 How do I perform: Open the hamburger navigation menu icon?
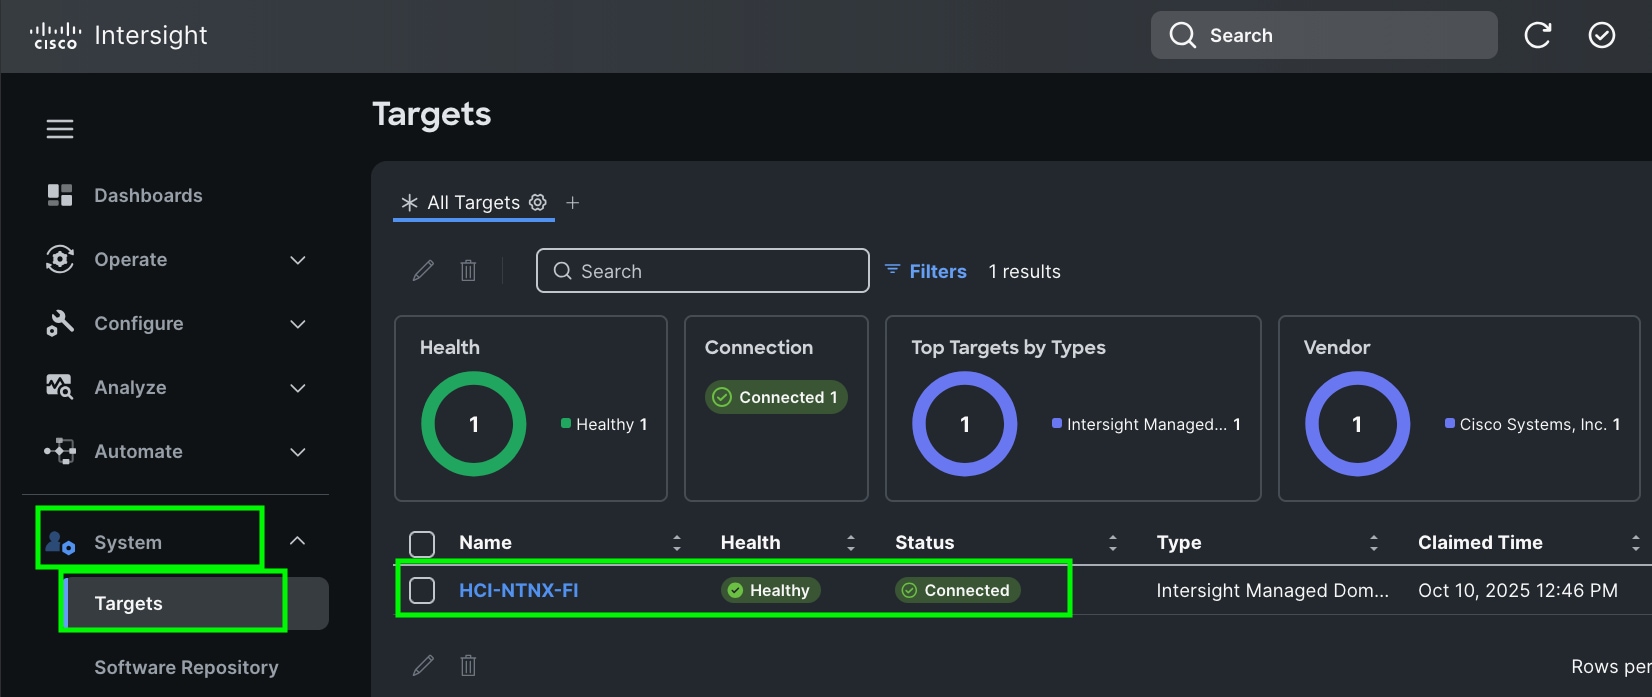(x=60, y=129)
